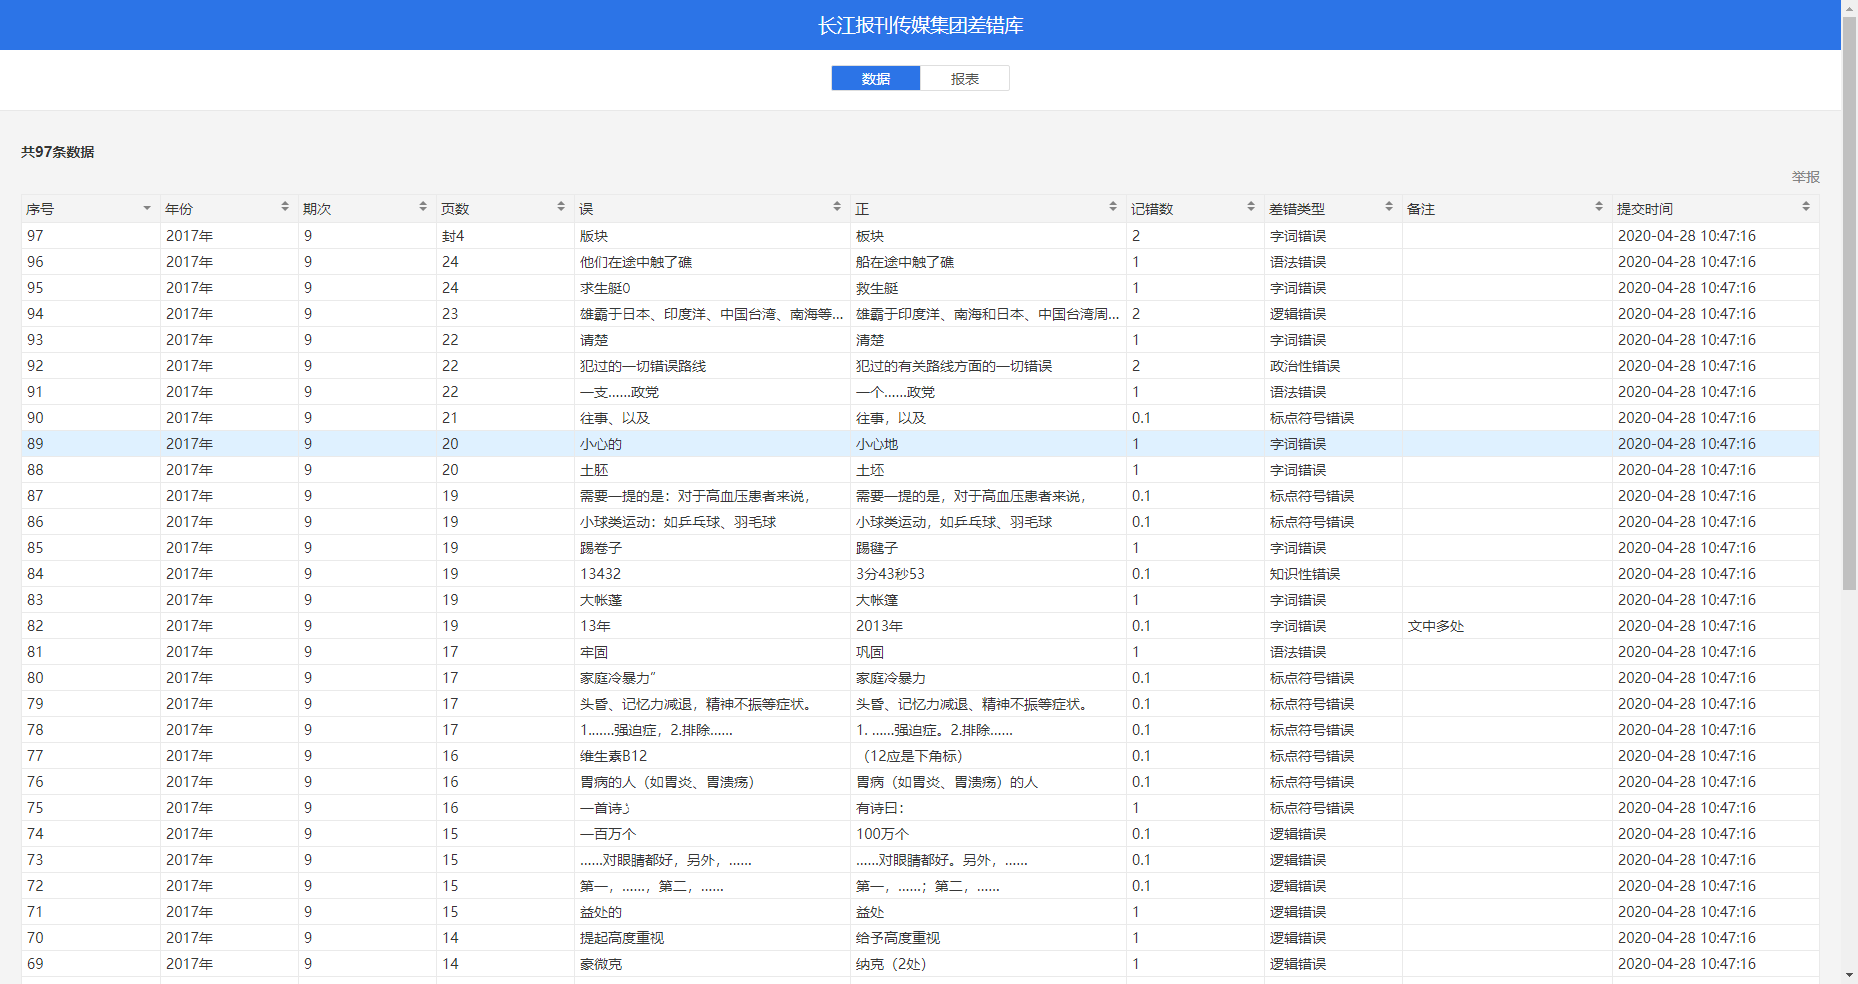Click the 差错类型 column sort icon
Viewport: 1858px width, 984px height.
pos(1389,207)
